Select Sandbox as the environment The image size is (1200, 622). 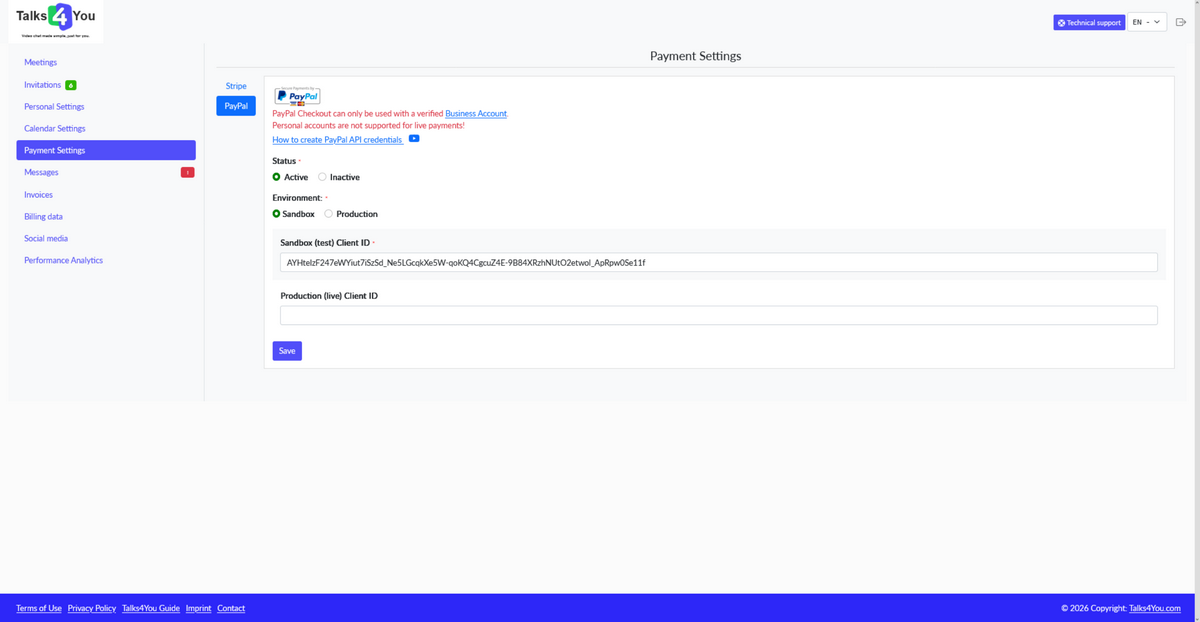[276, 213]
